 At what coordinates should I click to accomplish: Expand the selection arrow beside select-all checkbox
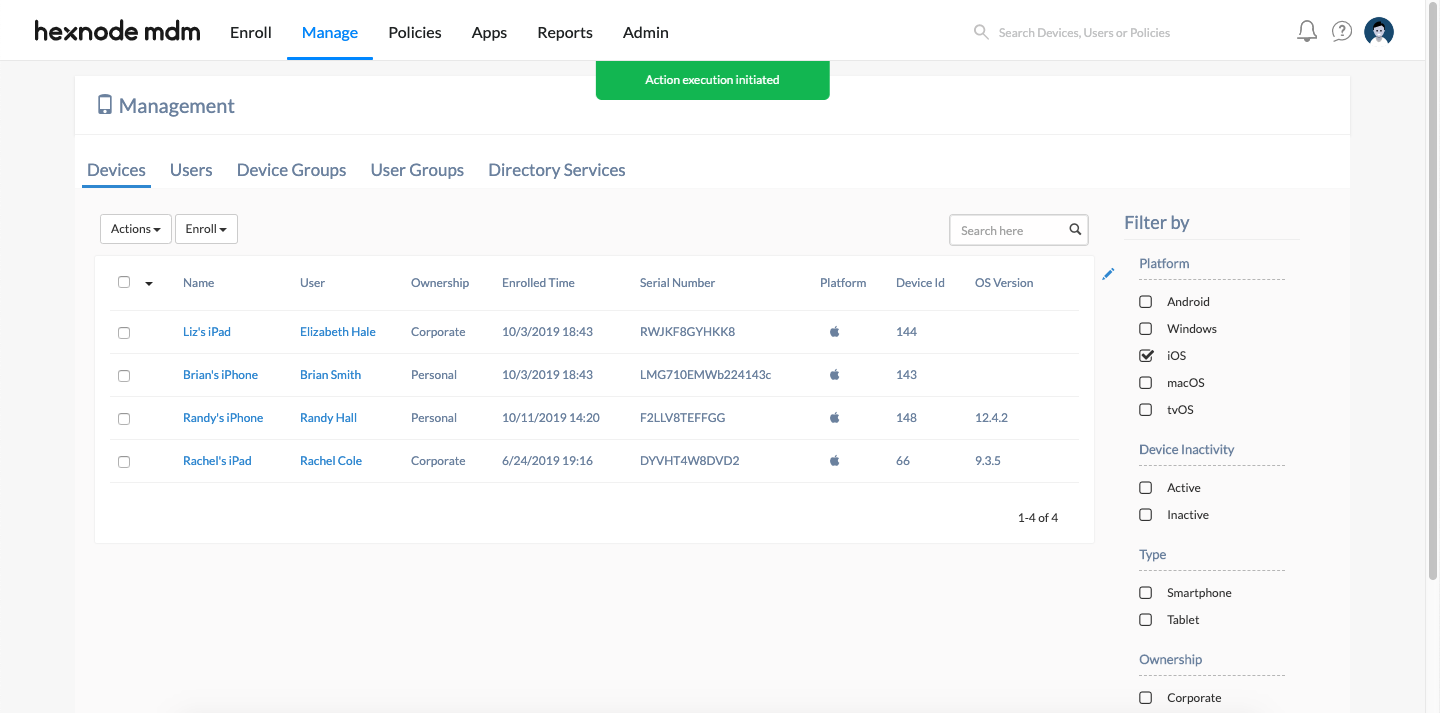tap(149, 284)
